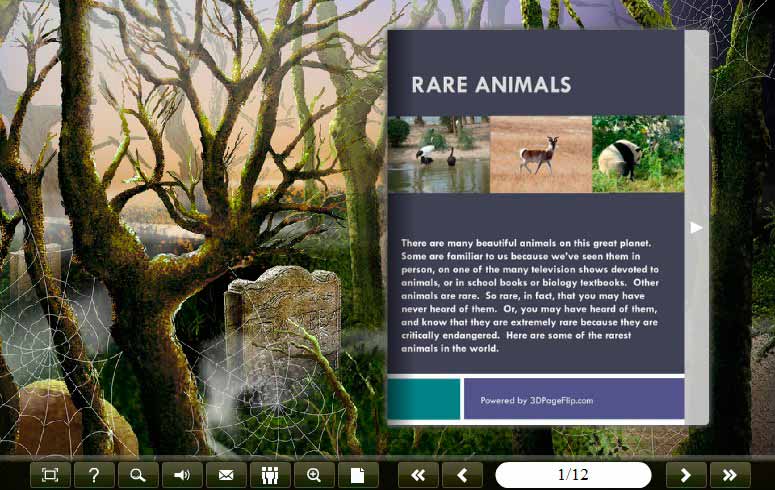Open the social share people icon

pyautogui.click(x=270, y=475)
